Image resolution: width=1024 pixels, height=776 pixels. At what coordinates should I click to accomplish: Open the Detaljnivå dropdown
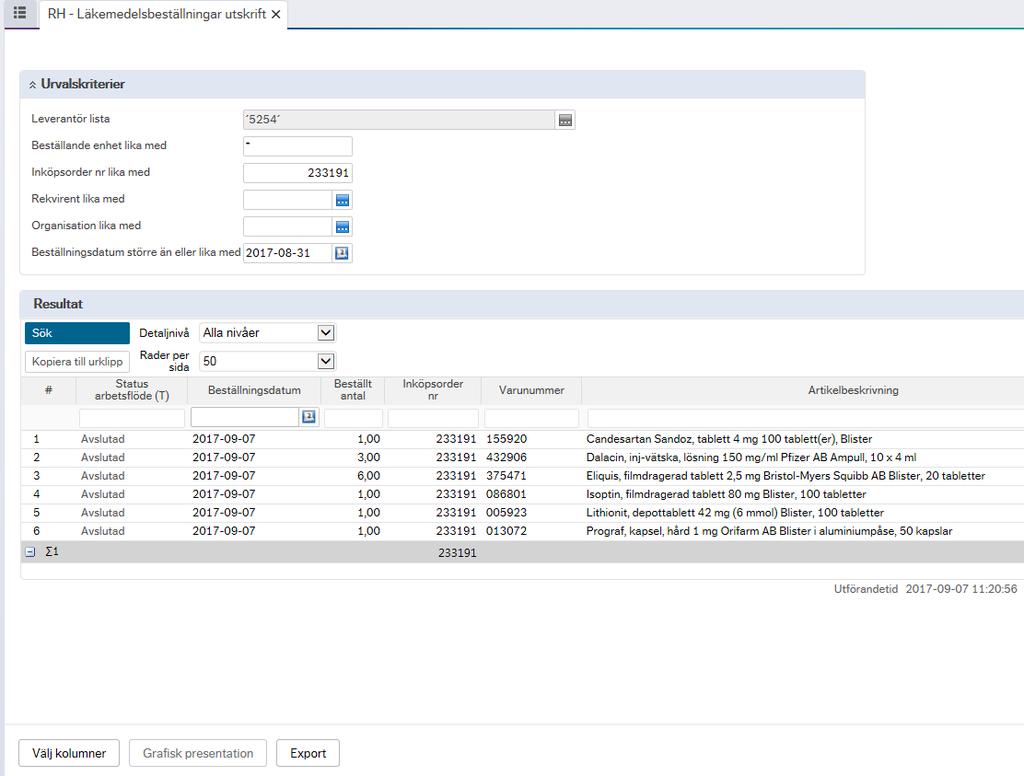point(268,332)
